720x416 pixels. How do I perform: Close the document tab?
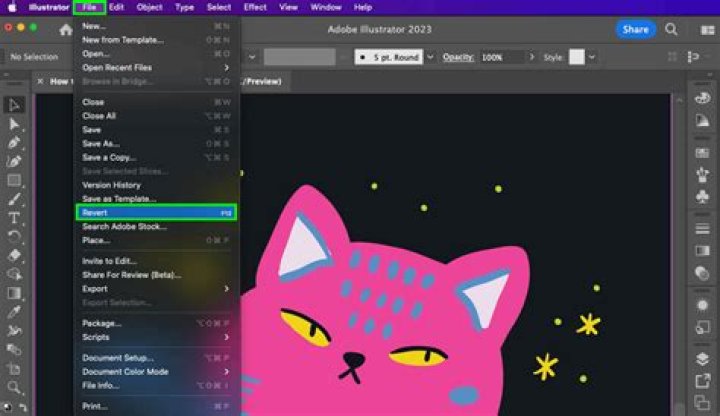click(x=40, y=81)
